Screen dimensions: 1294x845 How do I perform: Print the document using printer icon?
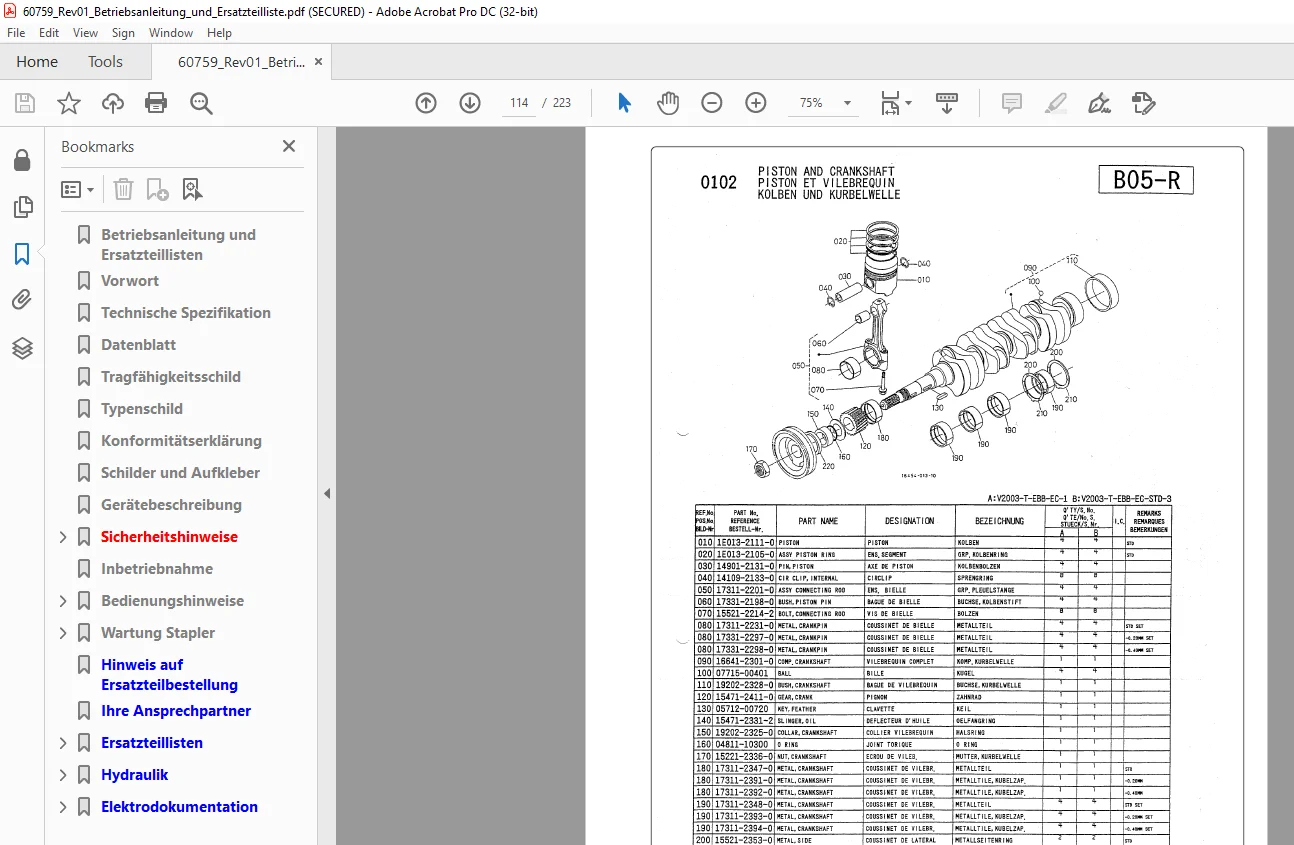(156, 103)
